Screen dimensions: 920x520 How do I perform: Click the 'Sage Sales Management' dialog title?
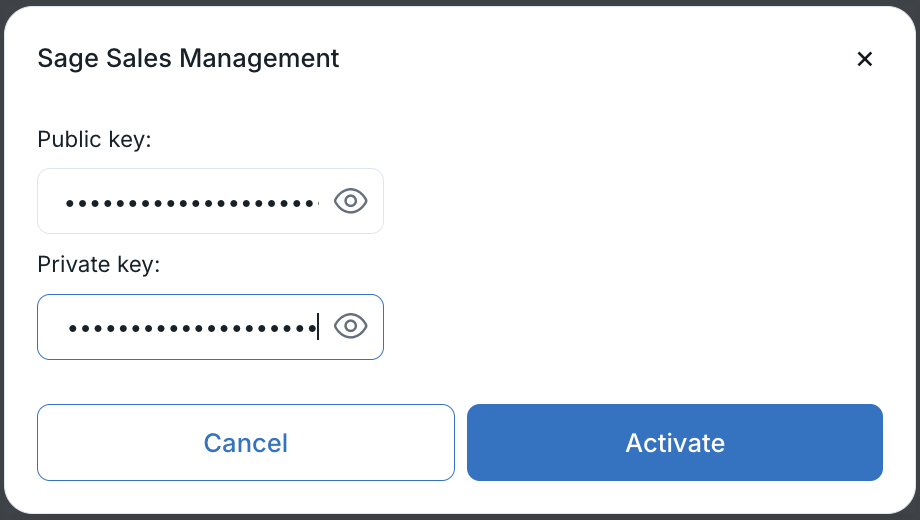pyautogui.click(x=188, y=58)
